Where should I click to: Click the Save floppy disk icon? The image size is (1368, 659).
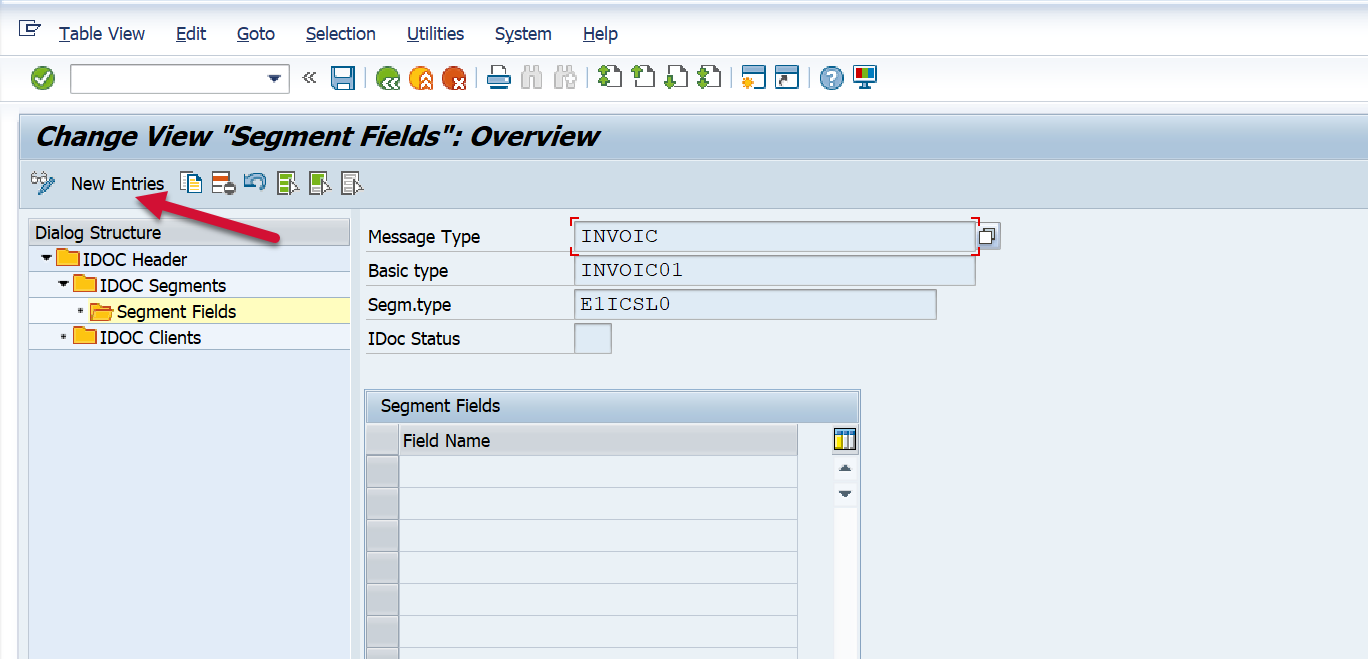coord(343,78)
